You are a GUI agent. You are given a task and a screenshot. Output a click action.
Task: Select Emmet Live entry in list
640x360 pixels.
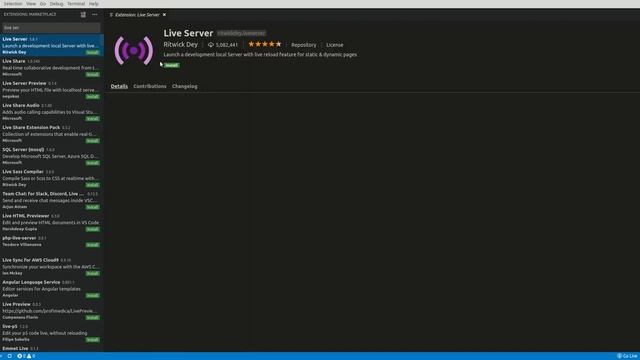click(x=51, y=348)
